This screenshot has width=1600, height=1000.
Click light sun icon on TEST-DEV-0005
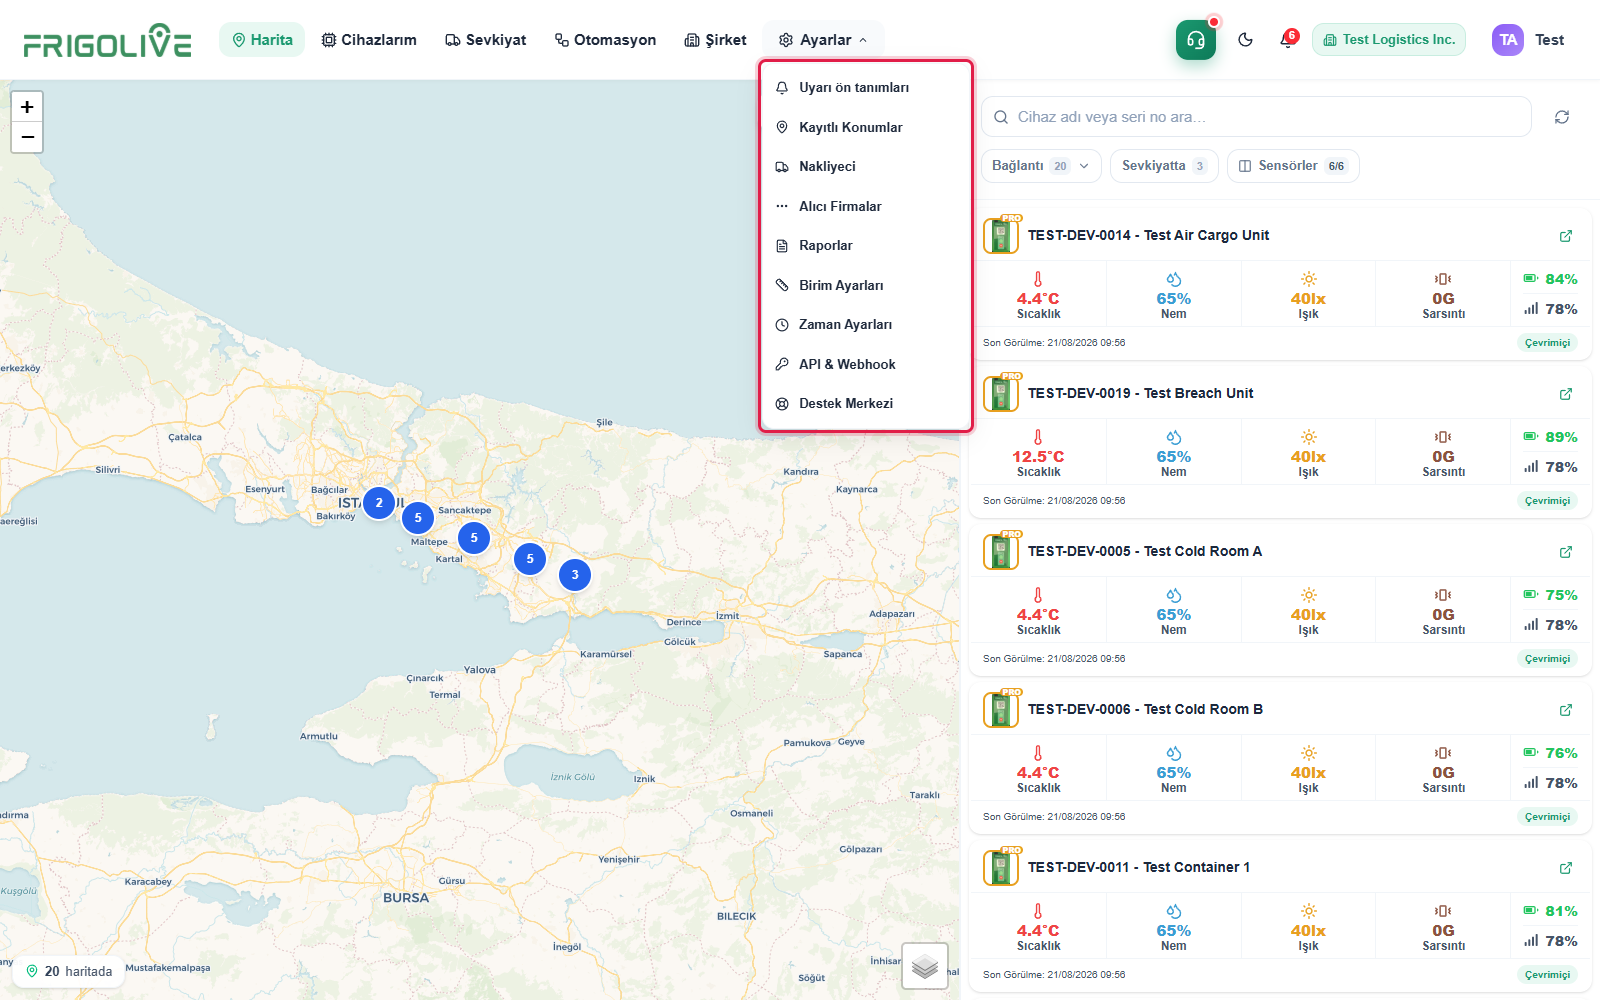1308,596
